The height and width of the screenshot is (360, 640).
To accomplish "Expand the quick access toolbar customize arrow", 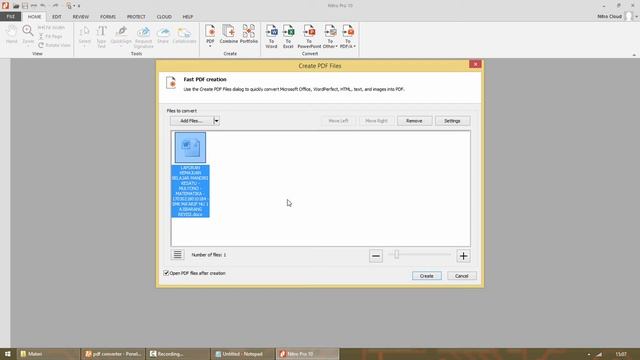I will tap(79, 6).
